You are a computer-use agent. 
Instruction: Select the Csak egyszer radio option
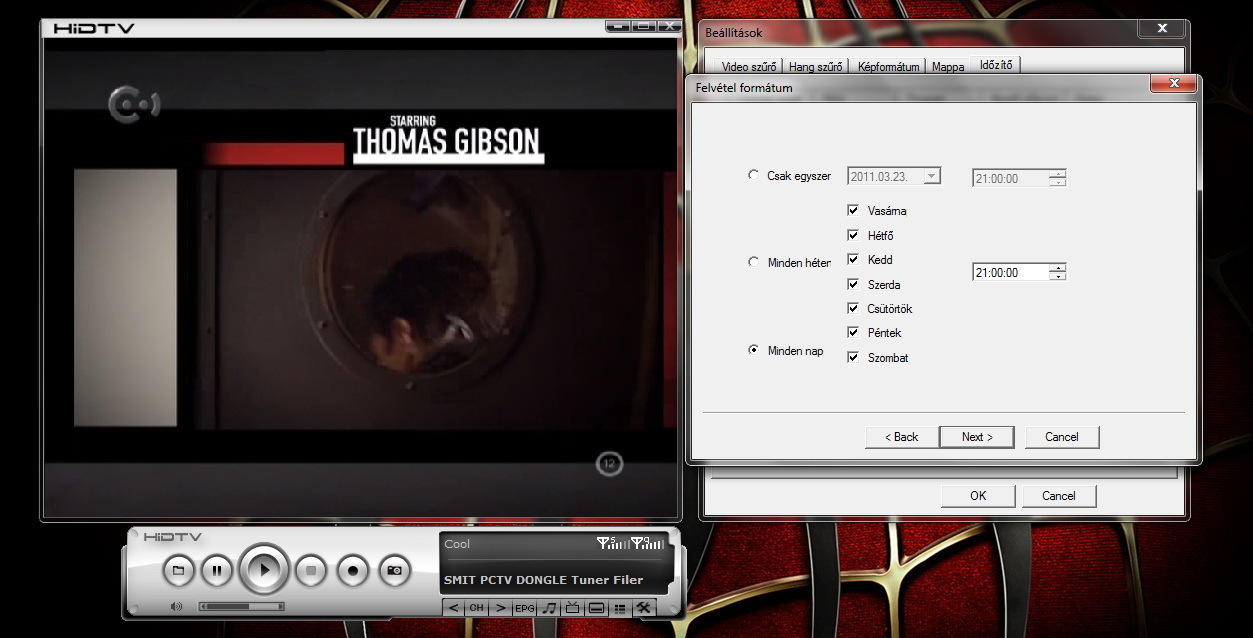(x=753, y=175)
